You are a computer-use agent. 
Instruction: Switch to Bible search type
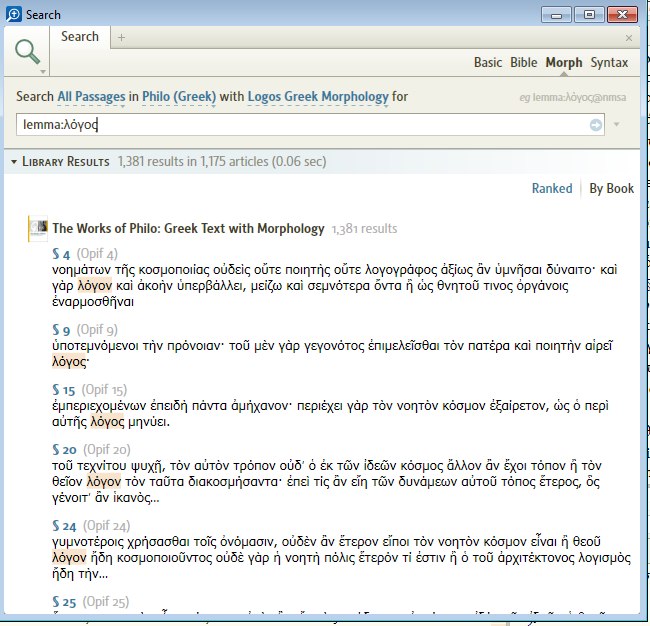coord(524,63)
